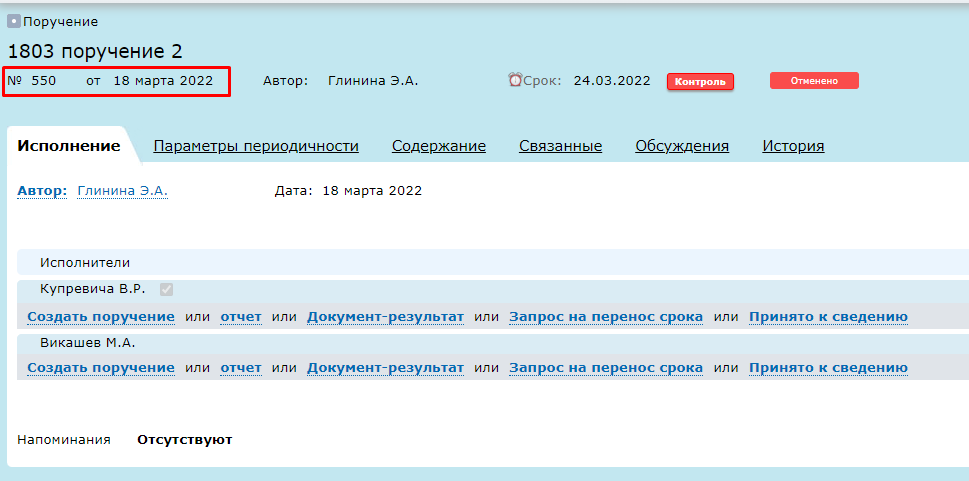Image resolution: width=969 pixels, height=481 pixels.
Task: Click Принято к сведению under Викашев М.А.
Action: click(828, 368)
